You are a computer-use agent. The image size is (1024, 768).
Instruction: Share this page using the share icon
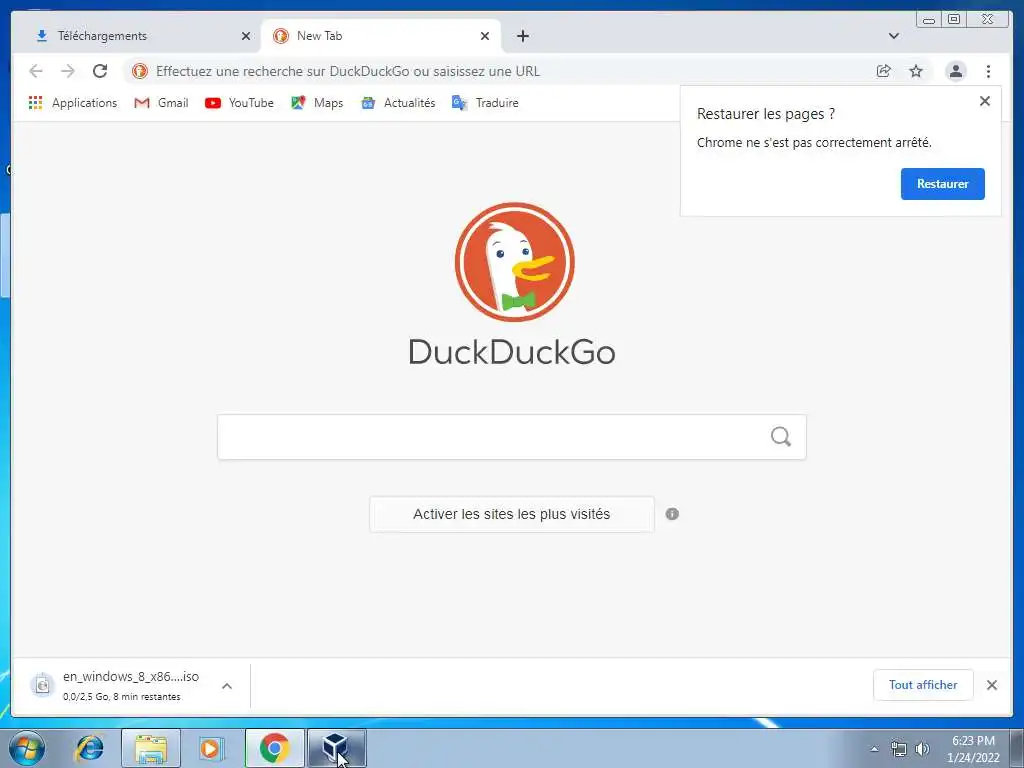click(x=884, y=71)
